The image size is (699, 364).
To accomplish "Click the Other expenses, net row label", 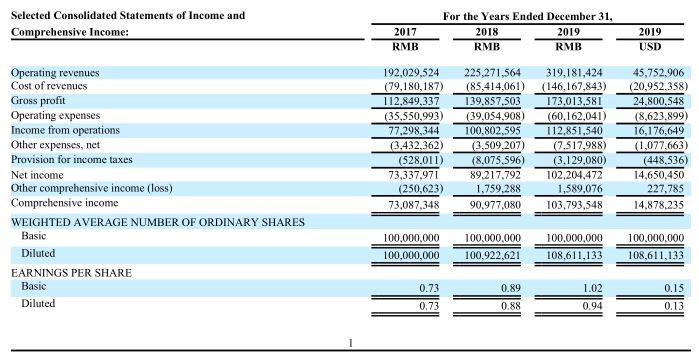I will click(x=55, y=145).
